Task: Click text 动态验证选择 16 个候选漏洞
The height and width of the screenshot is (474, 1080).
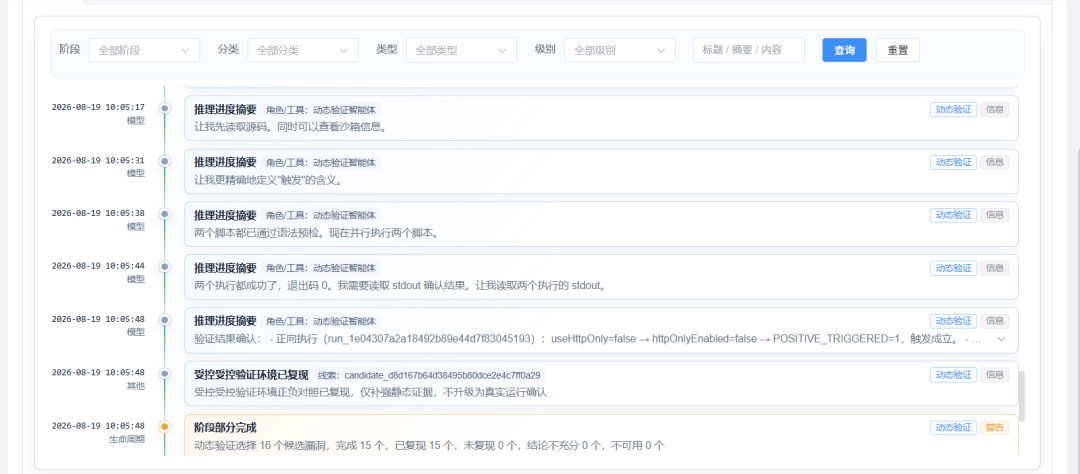Action: pyautogui.click(x=261, y=446)
